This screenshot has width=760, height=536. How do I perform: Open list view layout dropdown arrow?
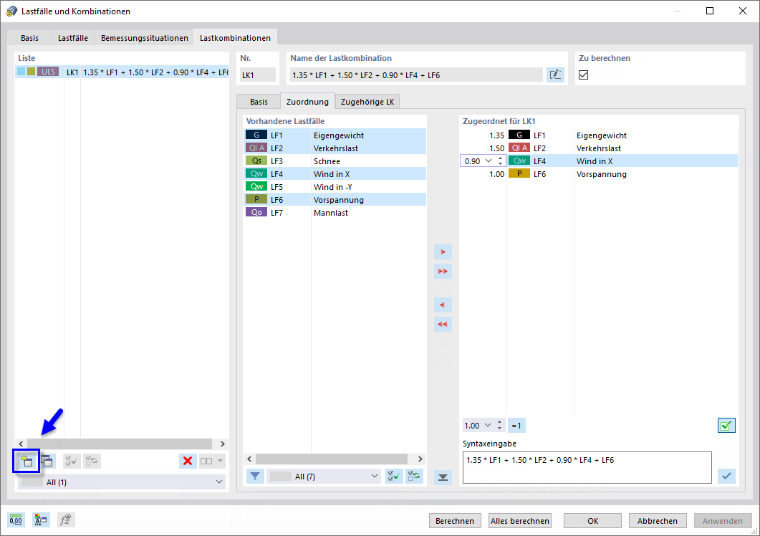coord(220,461)
